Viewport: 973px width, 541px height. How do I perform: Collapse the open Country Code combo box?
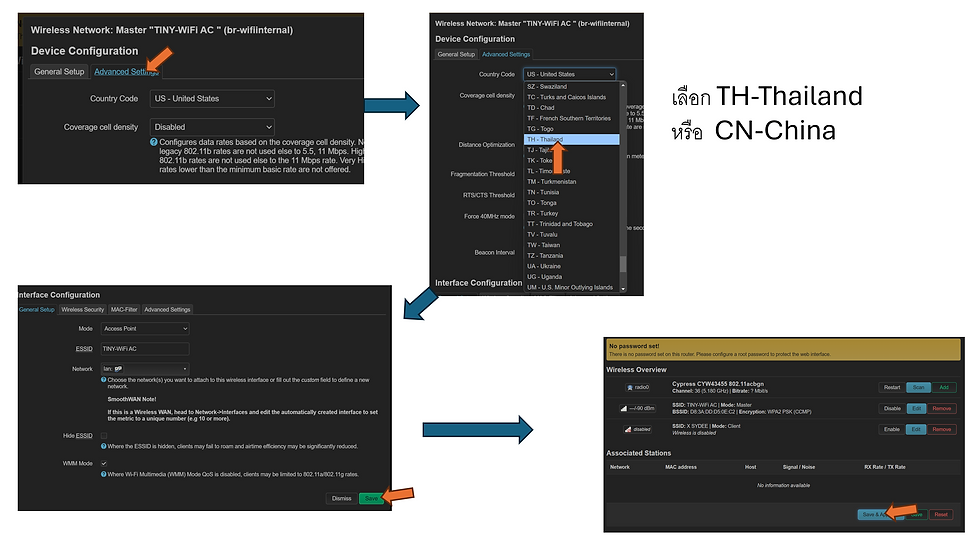coord(570,74)
